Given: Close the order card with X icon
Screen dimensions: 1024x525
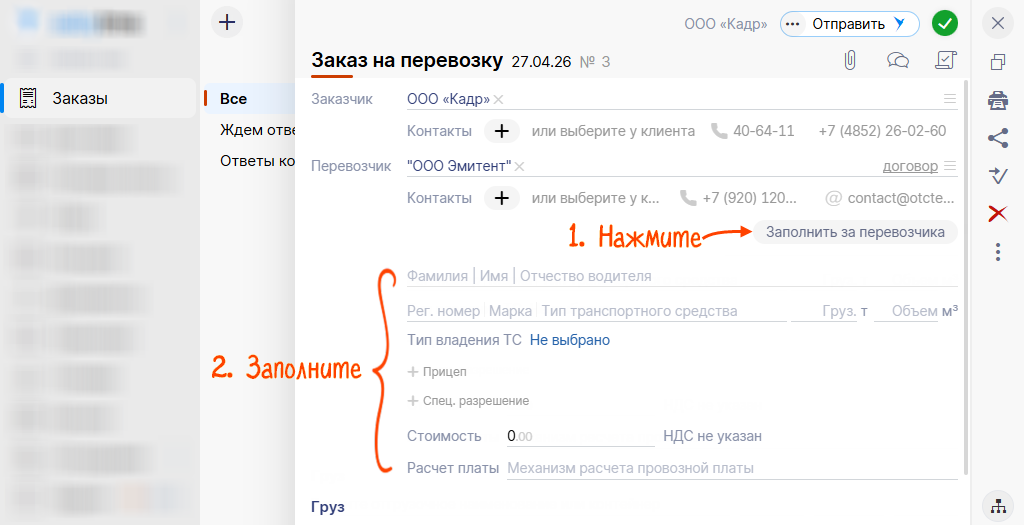Looking at the screenshot, I should coord(998,24).
